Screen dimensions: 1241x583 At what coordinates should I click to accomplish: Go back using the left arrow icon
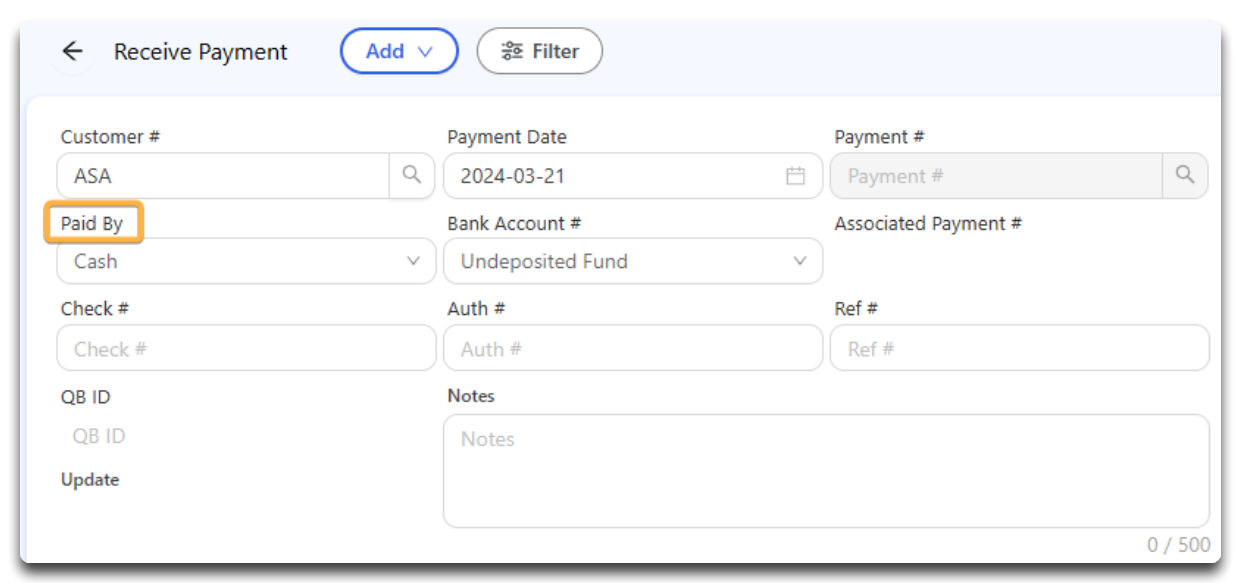point(72,52)
